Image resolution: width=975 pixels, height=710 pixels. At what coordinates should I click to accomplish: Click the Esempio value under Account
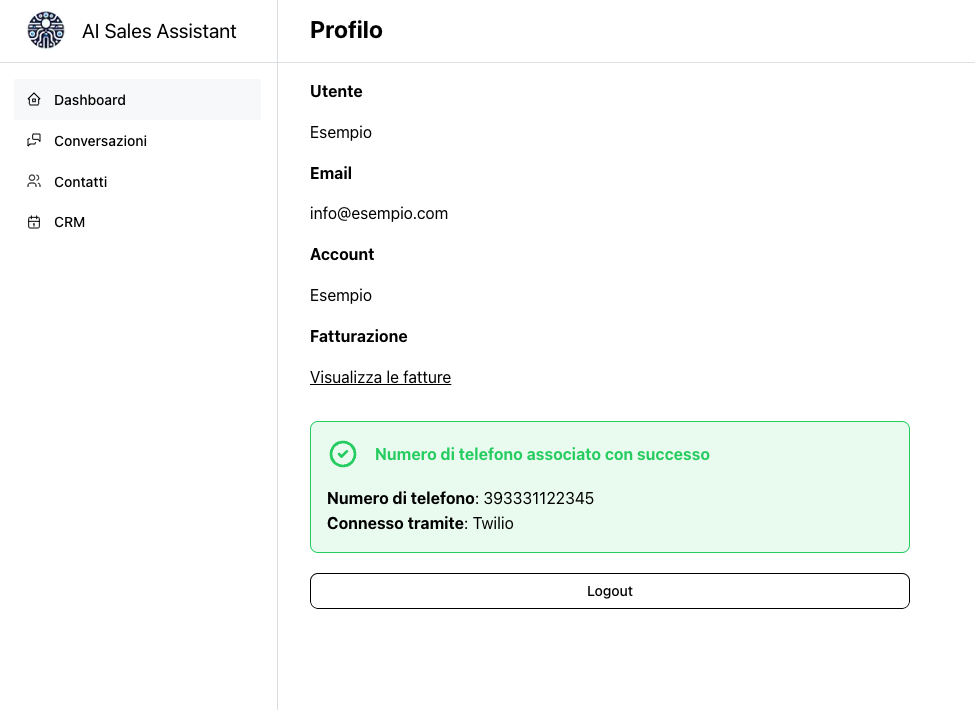[x=341, y=295]
